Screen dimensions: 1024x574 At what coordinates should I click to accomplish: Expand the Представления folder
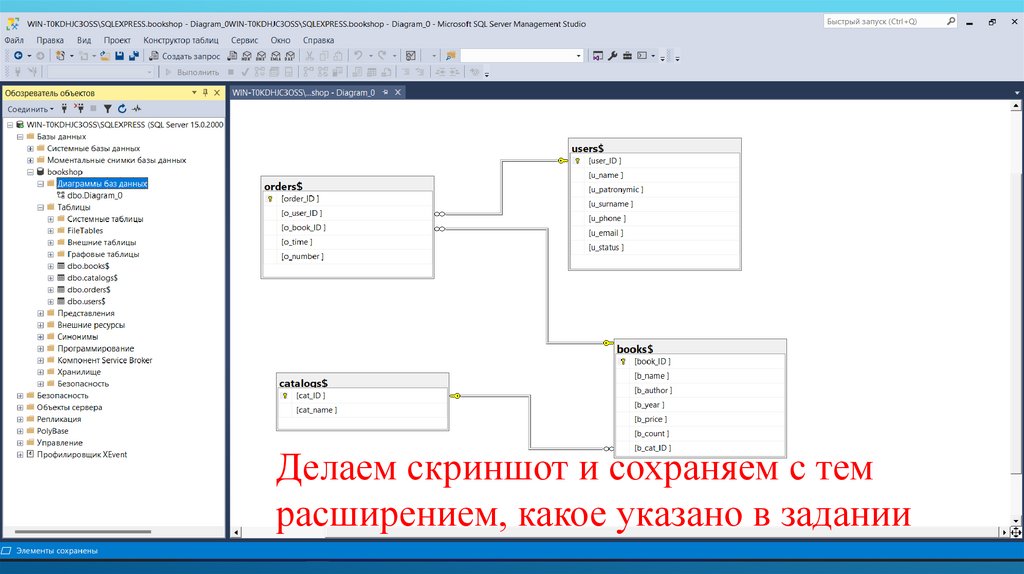click(40, 313)
